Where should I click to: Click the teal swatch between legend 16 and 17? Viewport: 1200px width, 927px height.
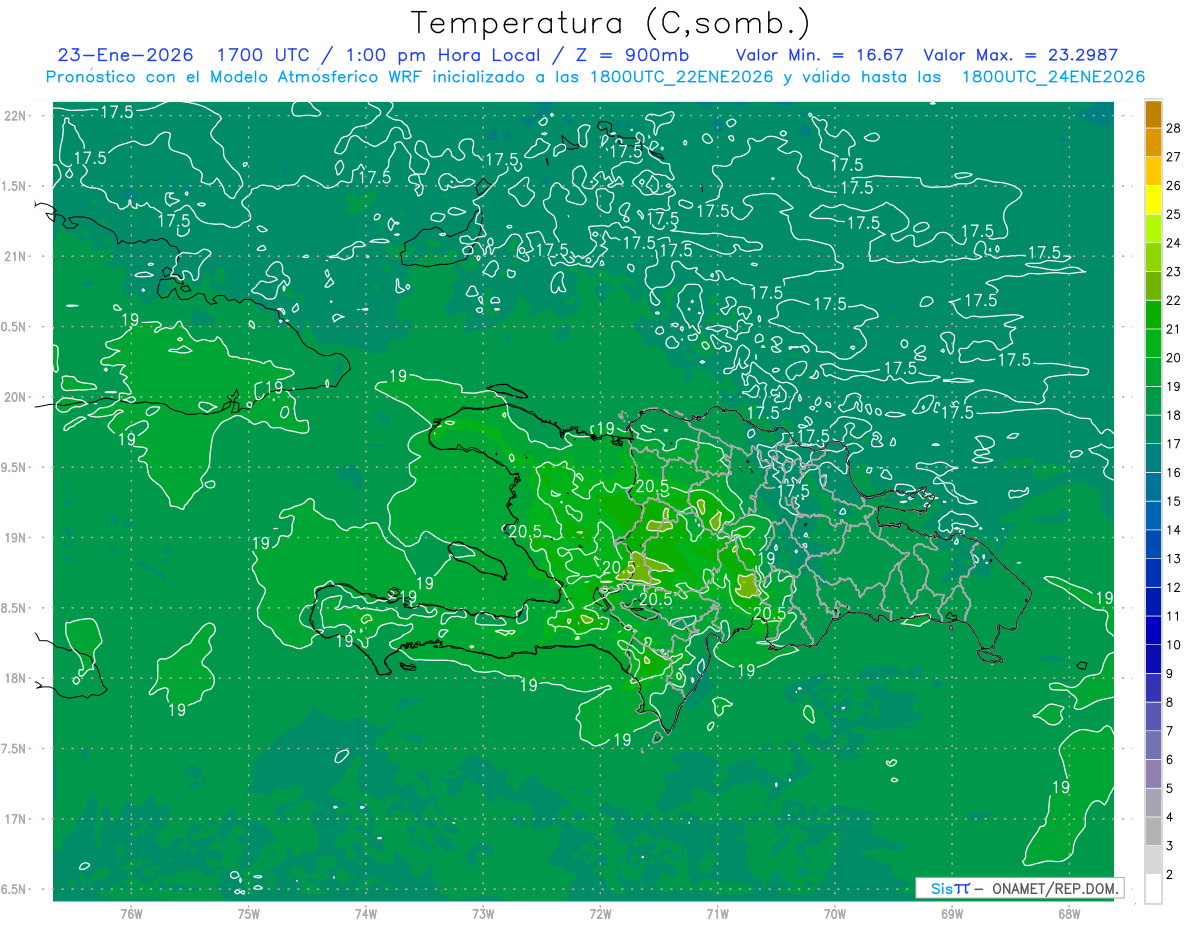[x=1153, y=458]
